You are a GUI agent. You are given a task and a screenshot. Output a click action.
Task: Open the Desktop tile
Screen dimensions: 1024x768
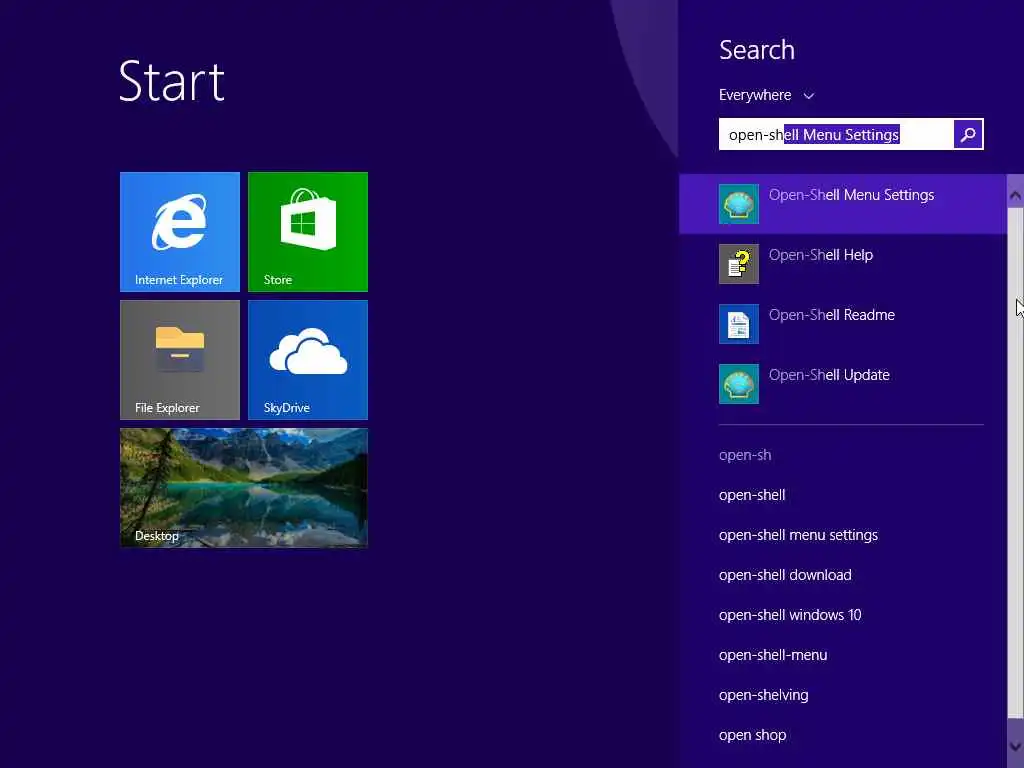[x=244, y=488]
